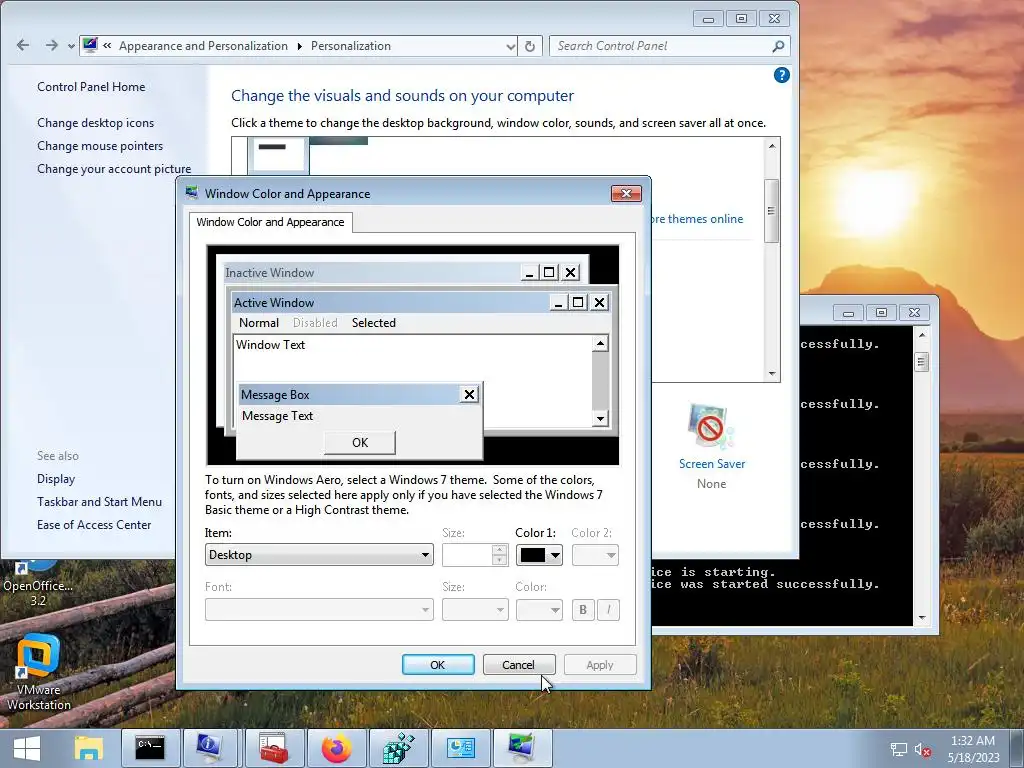This screenshot has width=1024, height=768.
Task: Click the Italic font style button
Action: pyautogui.click(x=609, y=609)
